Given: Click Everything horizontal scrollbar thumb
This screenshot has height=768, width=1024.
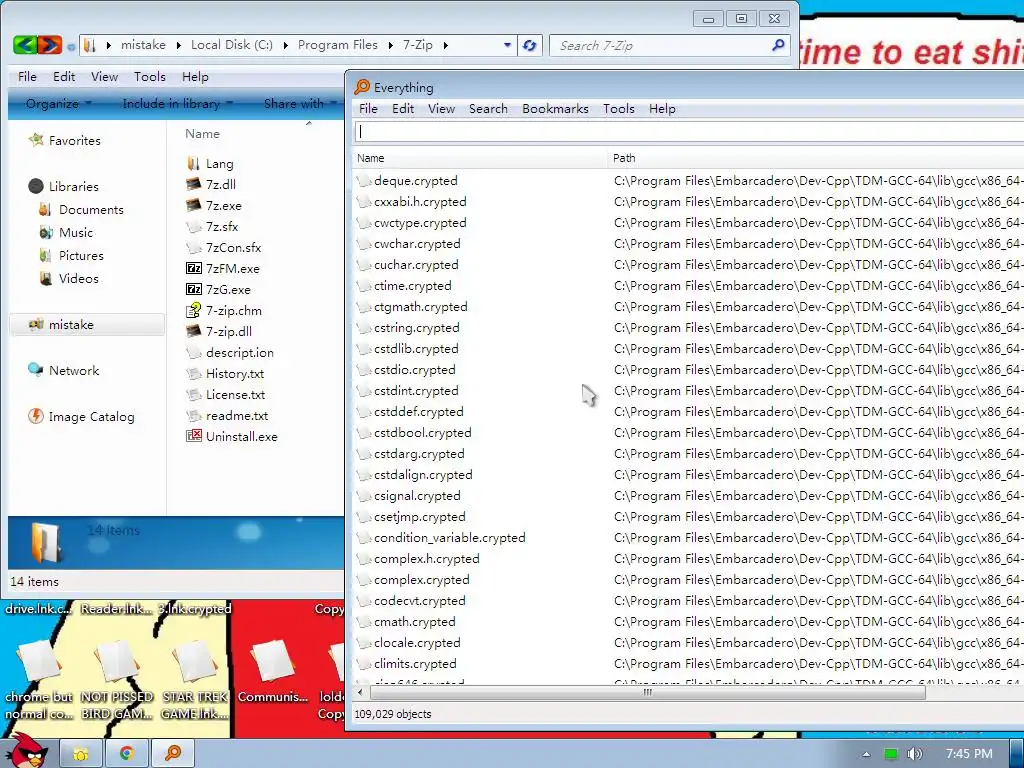Looking at the screenshot, I should 647,692.
